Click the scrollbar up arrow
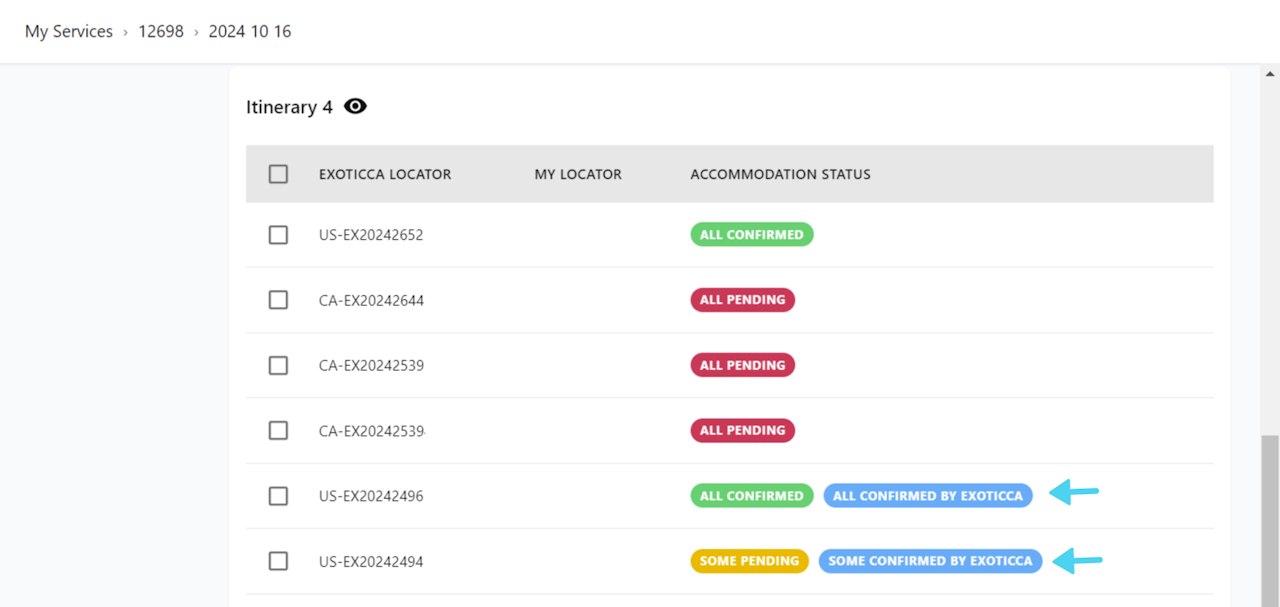 click(1270, 73)
